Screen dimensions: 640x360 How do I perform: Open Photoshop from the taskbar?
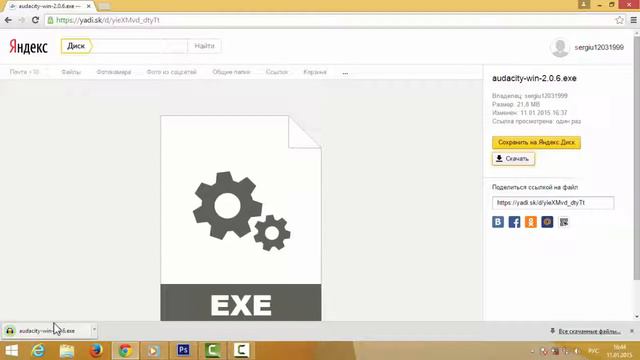click(x=183, y=350)
